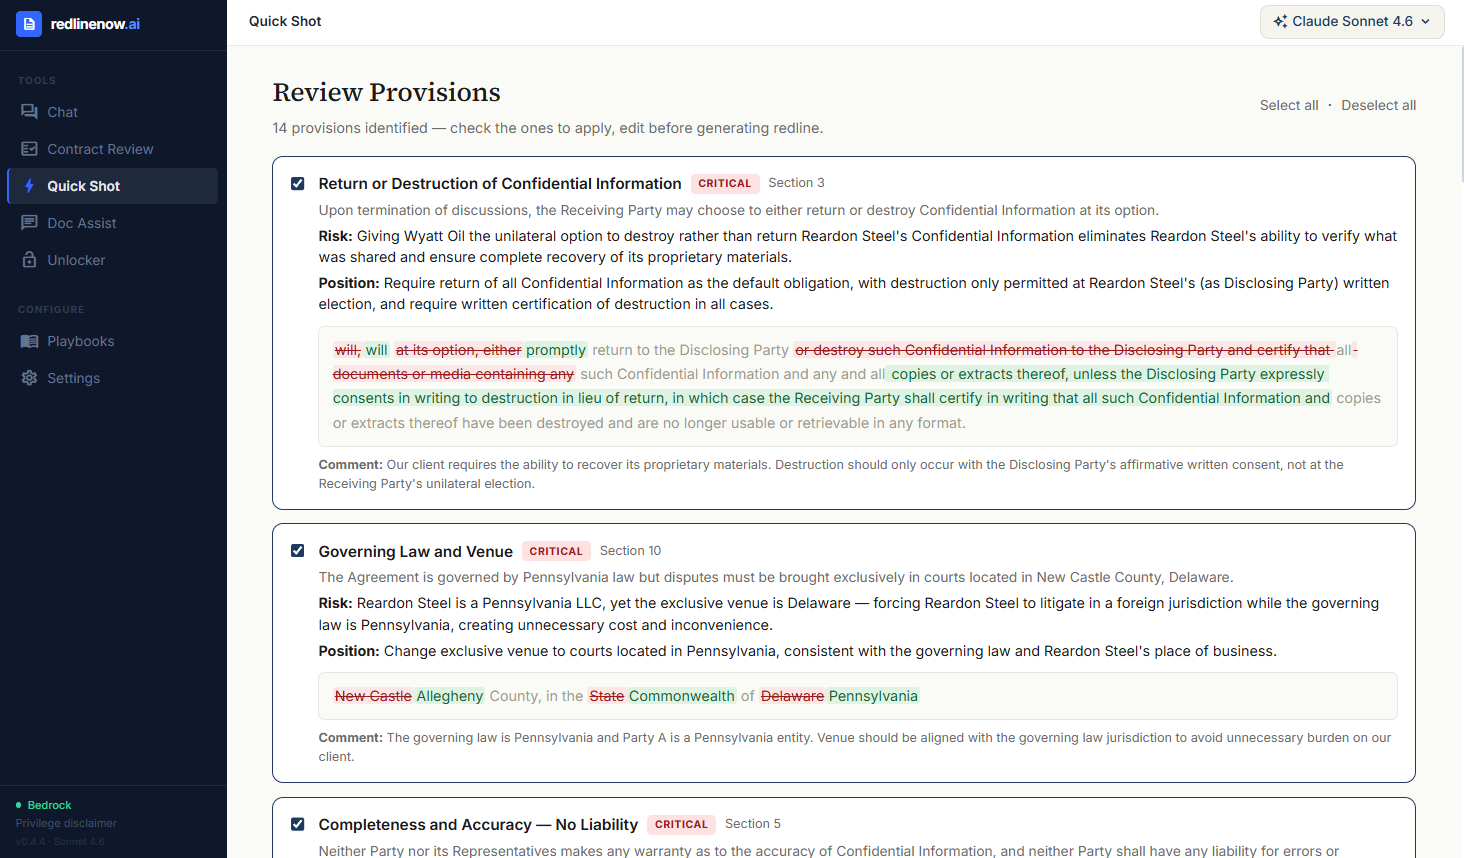Click the Unlocker padlock icon
Viewport: 1464px width, 858px height.
coord(31,259)
